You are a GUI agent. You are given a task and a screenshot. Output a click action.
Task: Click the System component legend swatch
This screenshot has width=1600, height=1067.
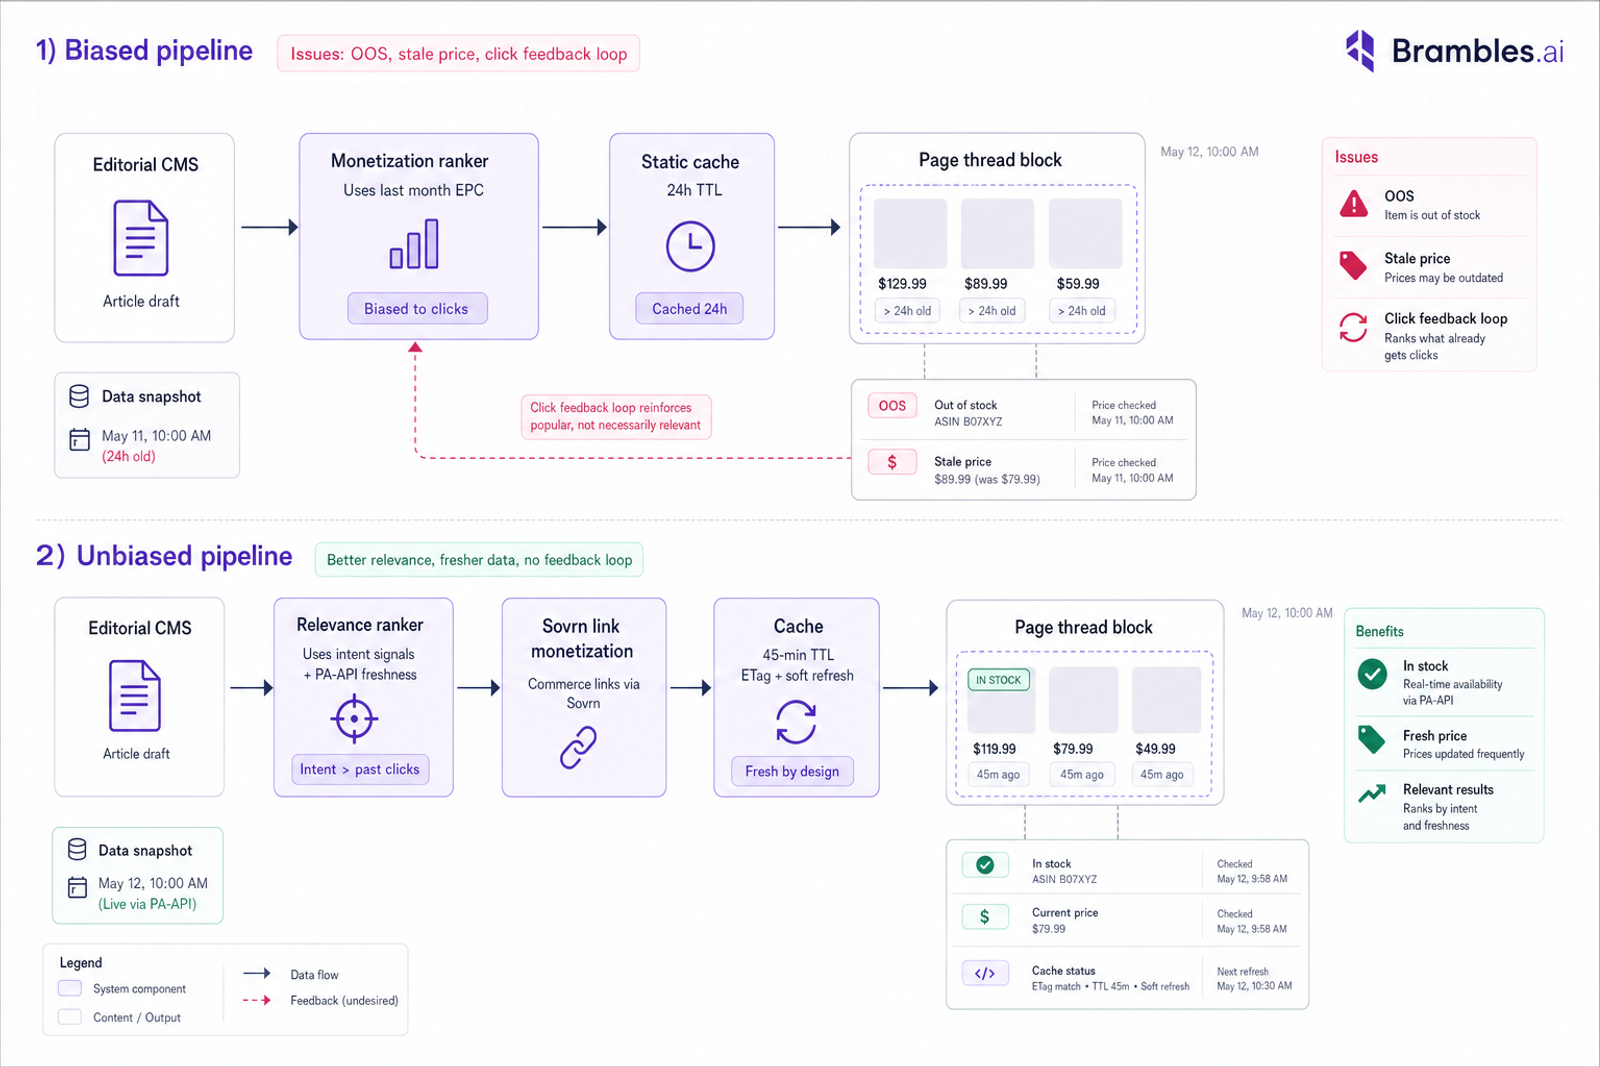coord(70,988)
